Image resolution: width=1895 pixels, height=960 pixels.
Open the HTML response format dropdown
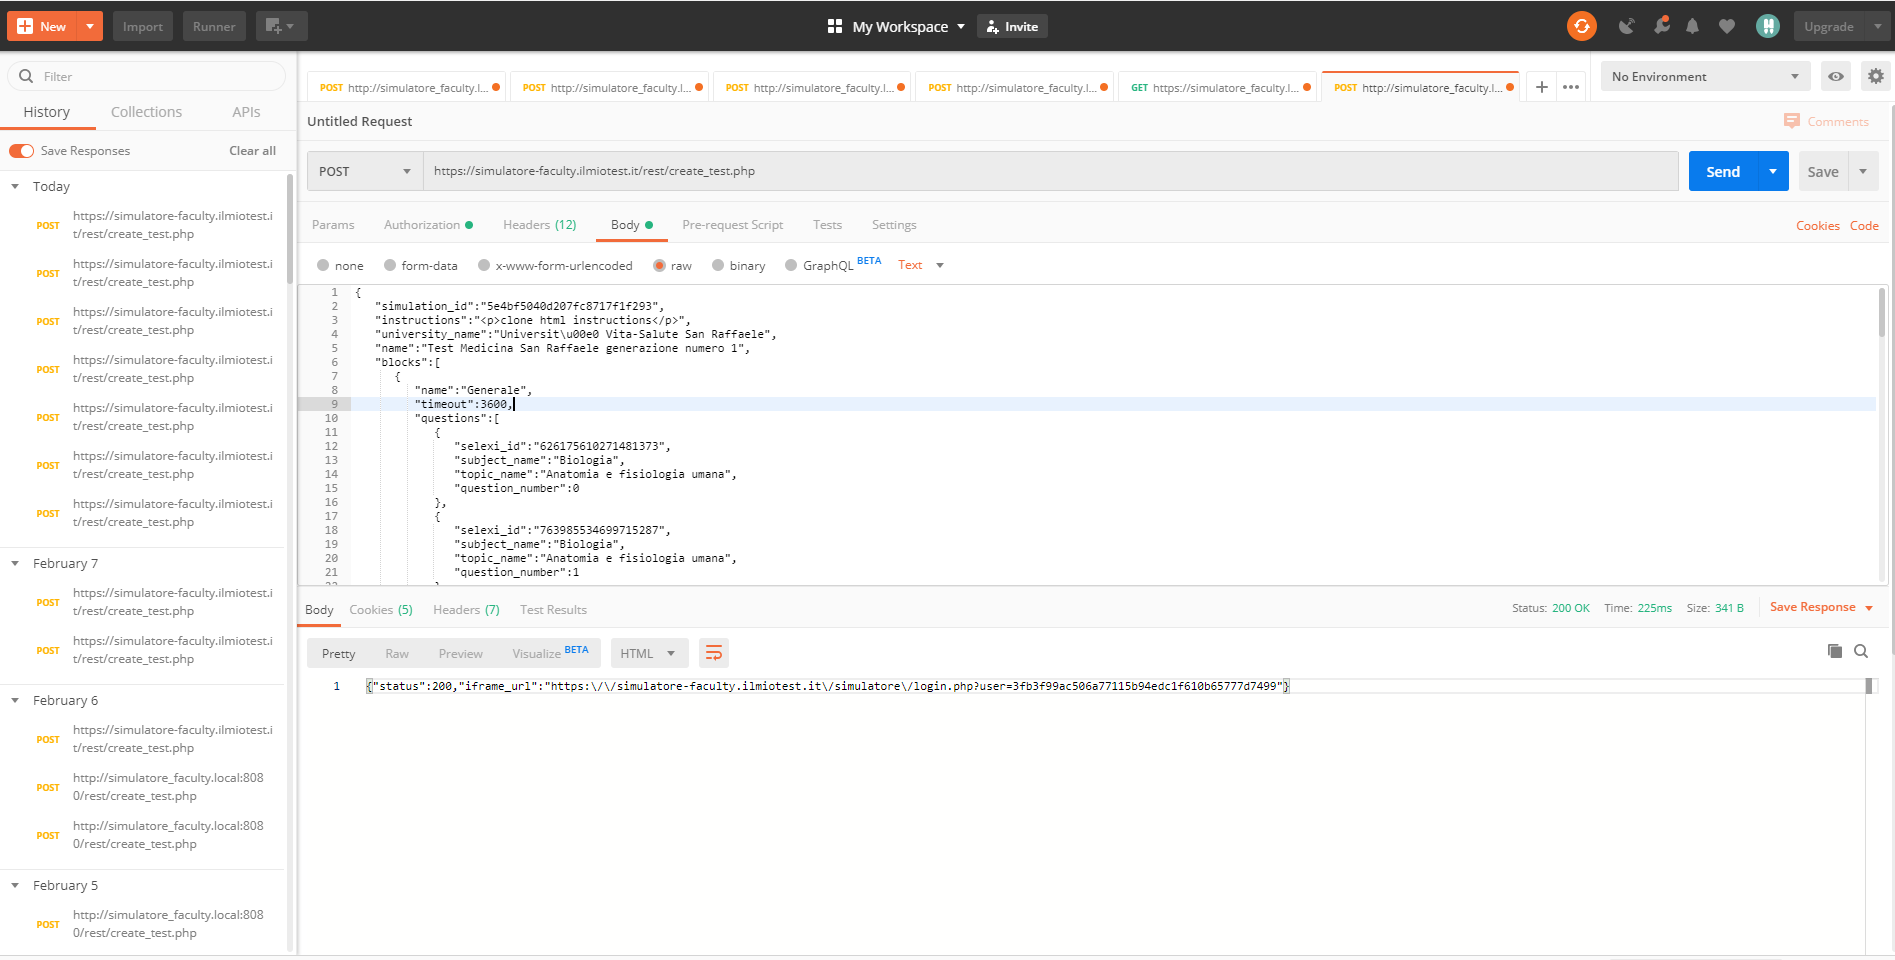[x=648, y=653]
